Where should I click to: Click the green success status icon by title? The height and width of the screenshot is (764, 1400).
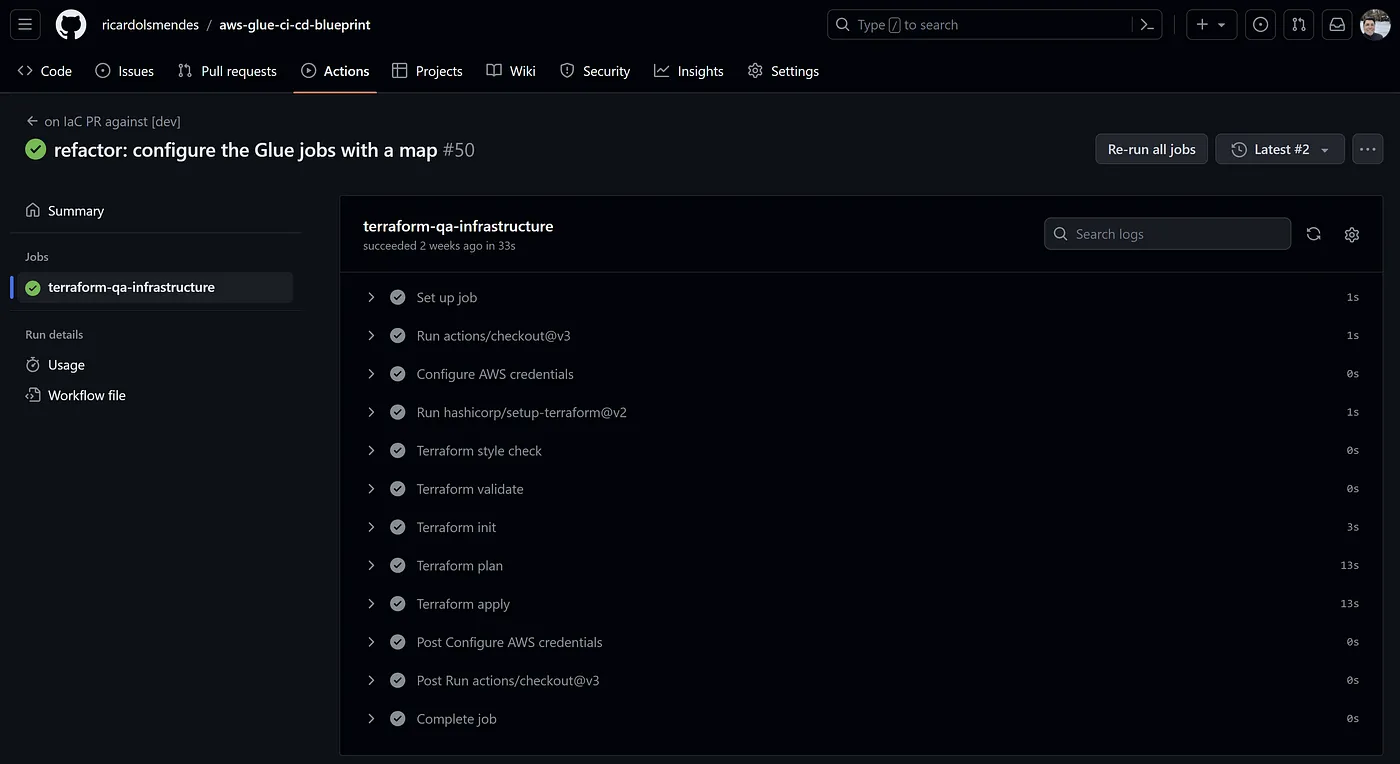pyautogui.click(x=36, y=150)
